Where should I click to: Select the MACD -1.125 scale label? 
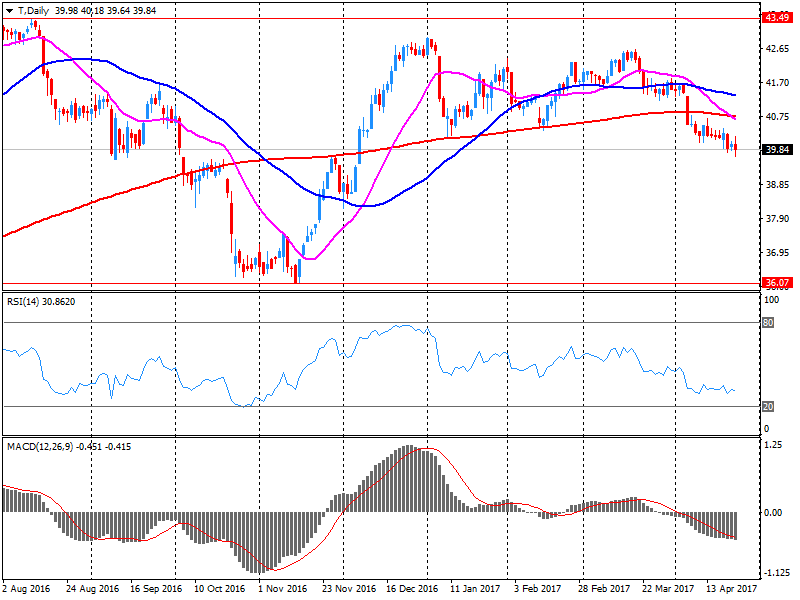[777, 572]
